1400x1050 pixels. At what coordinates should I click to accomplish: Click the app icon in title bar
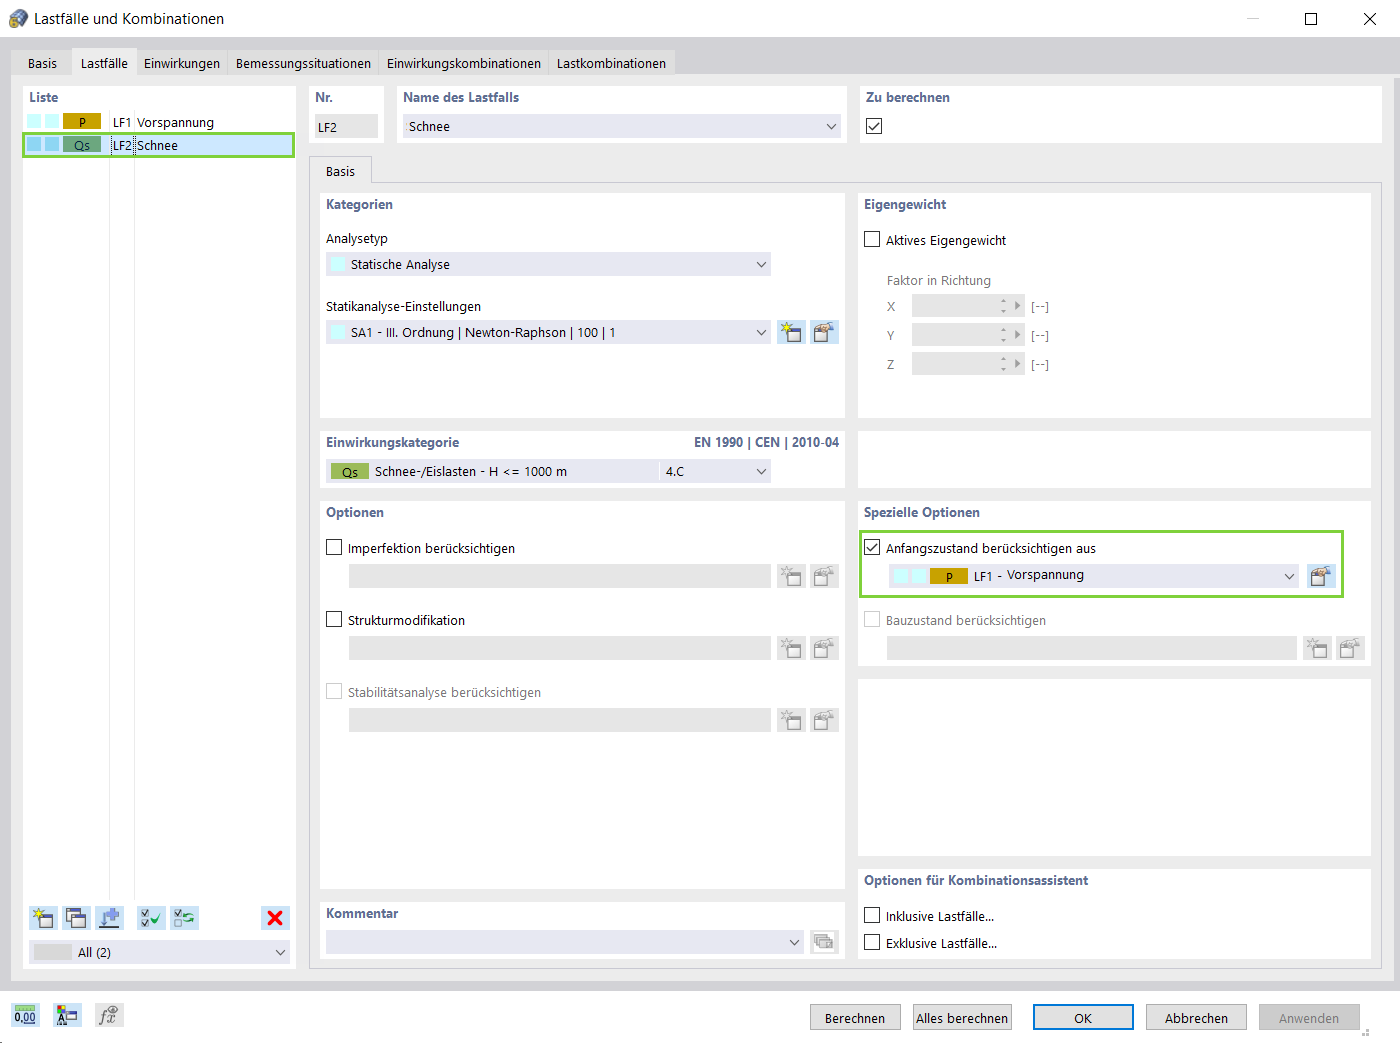point(18,19)
